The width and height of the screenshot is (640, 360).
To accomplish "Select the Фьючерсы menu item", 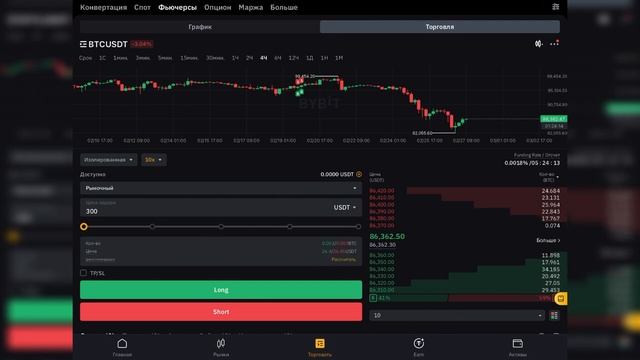I will [x=178, y=7].
